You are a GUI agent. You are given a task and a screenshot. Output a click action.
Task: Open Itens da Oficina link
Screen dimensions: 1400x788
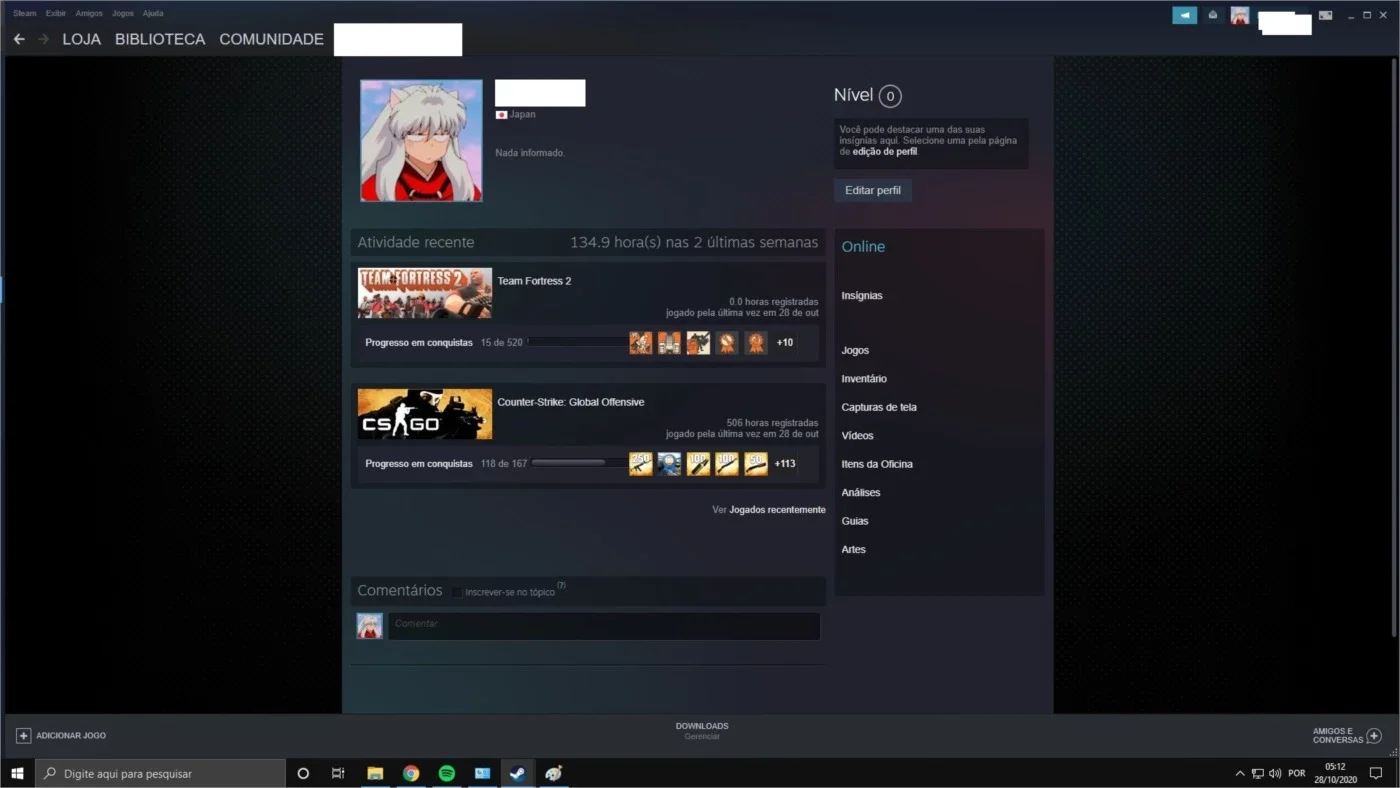point(877,464)
